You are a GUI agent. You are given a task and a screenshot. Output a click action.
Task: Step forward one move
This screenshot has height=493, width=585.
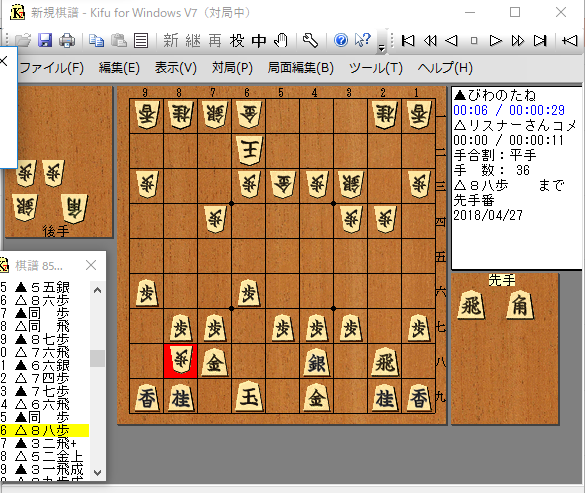tap(495, 40)
